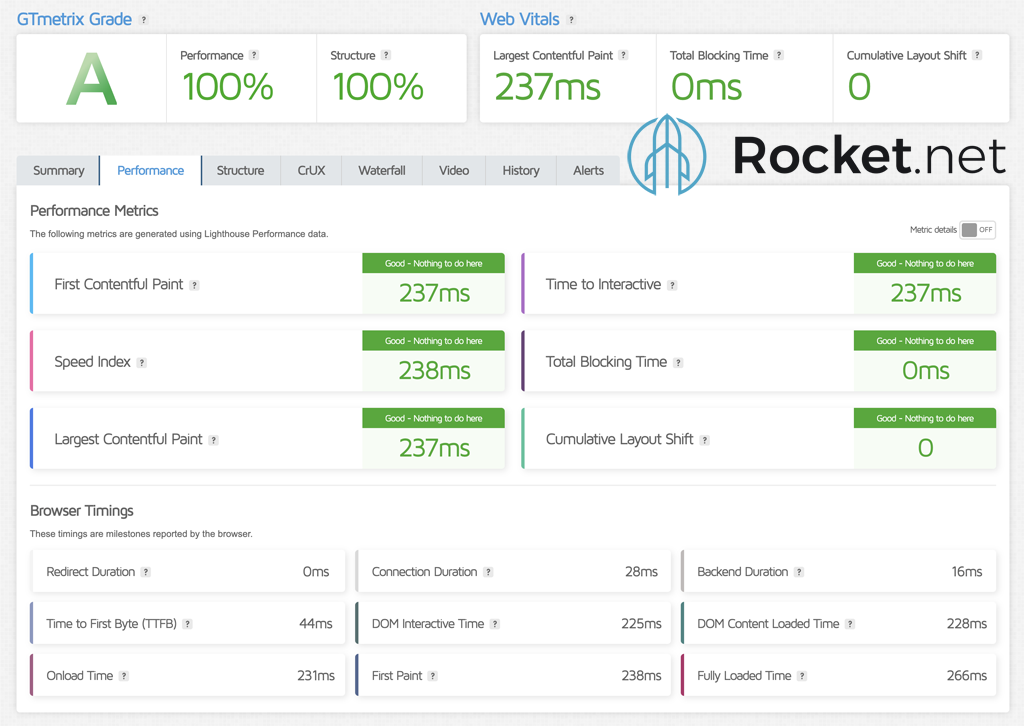
Task: Open the Video tab
Action: pyautogui.click(x=454, y=170)
